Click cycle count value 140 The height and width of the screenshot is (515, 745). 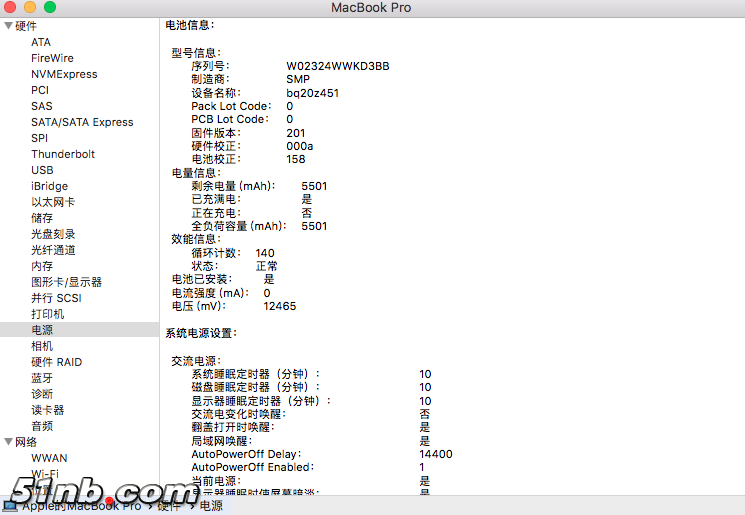(265, 253)
